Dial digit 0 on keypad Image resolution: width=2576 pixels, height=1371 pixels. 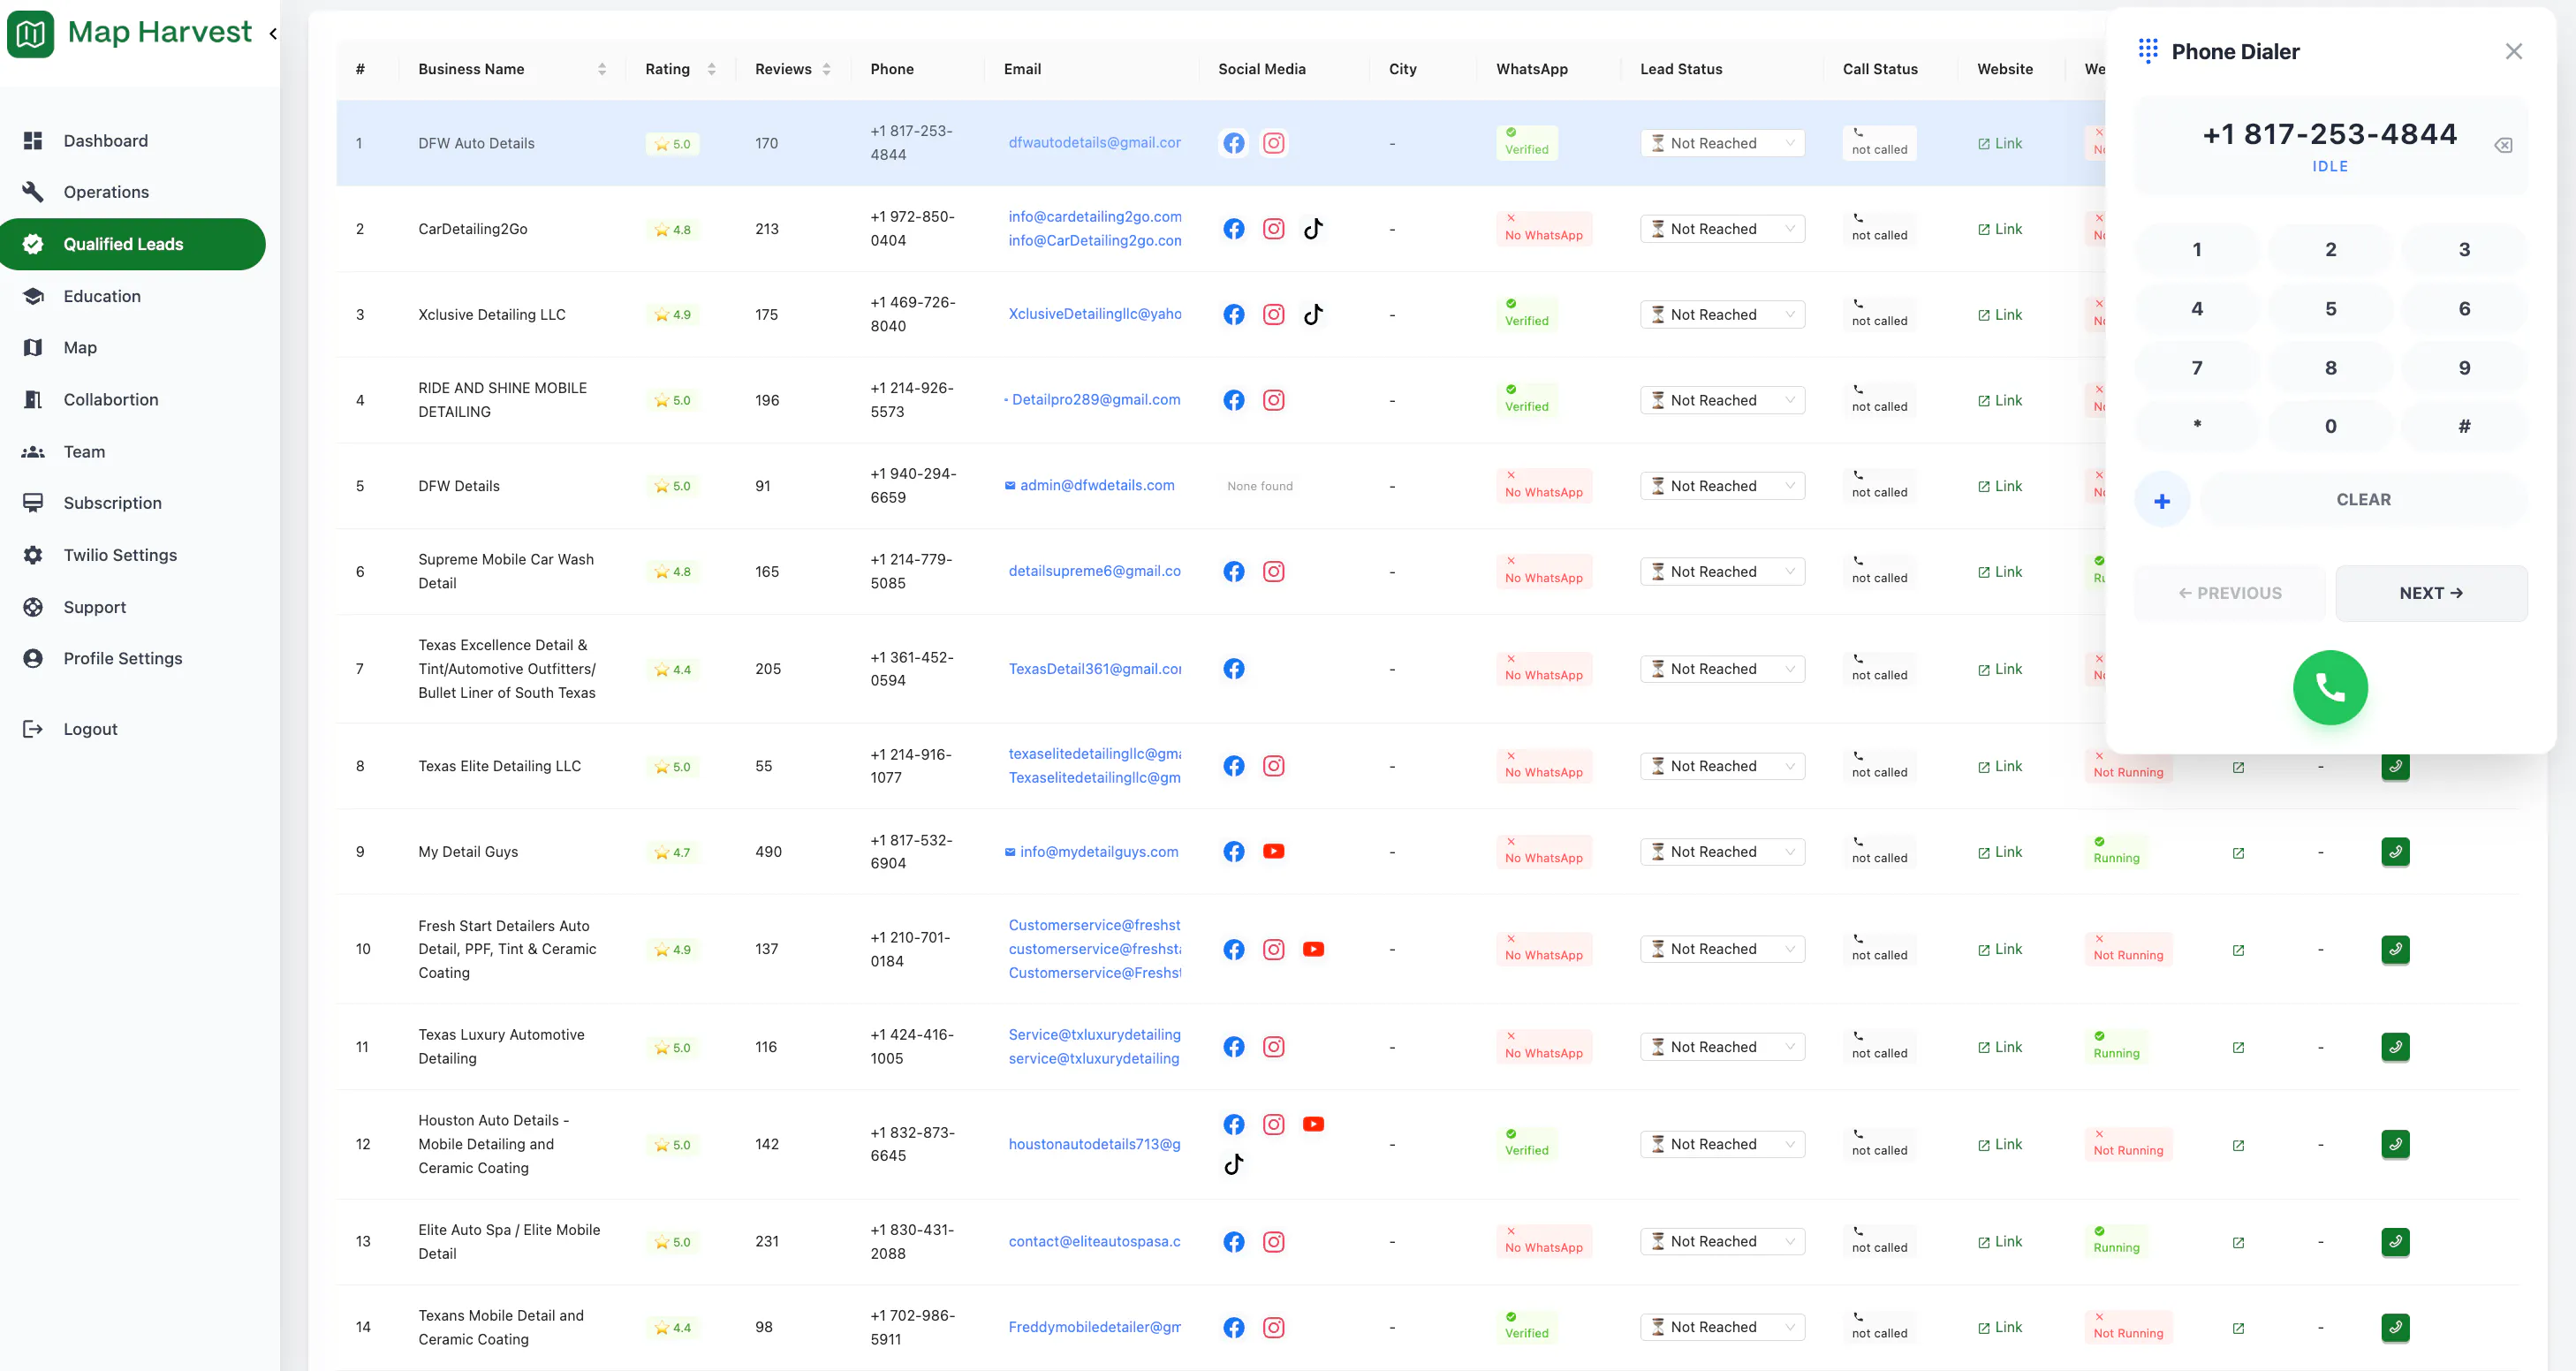2330,427
